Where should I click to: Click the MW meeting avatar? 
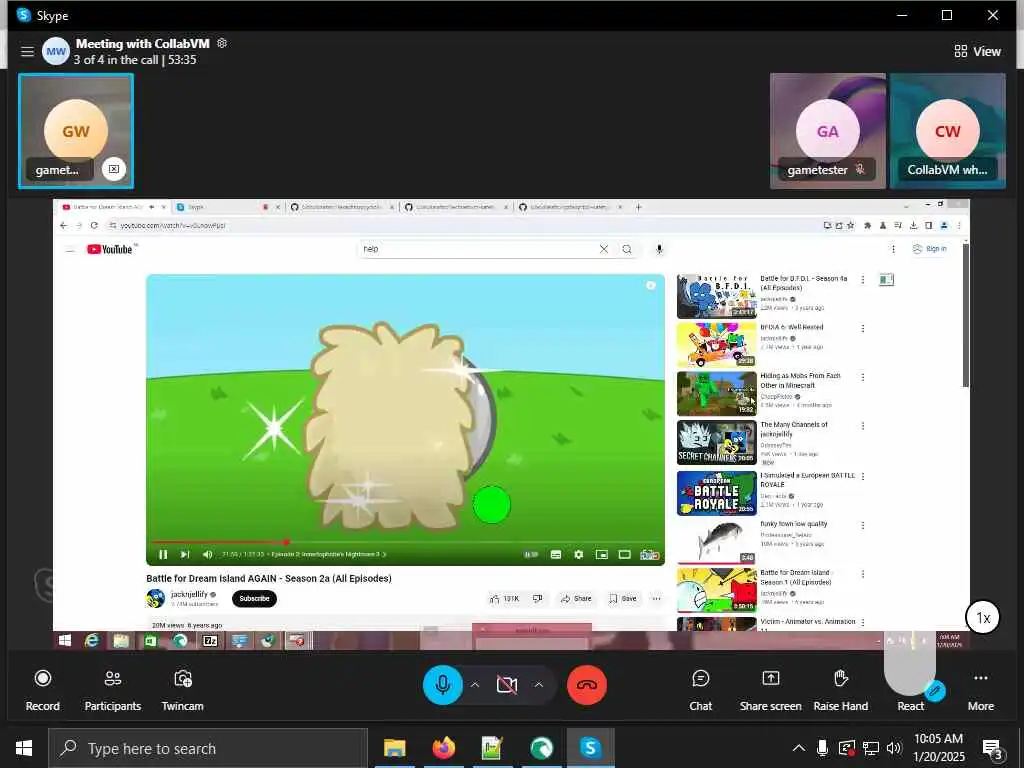coord(56,51)
